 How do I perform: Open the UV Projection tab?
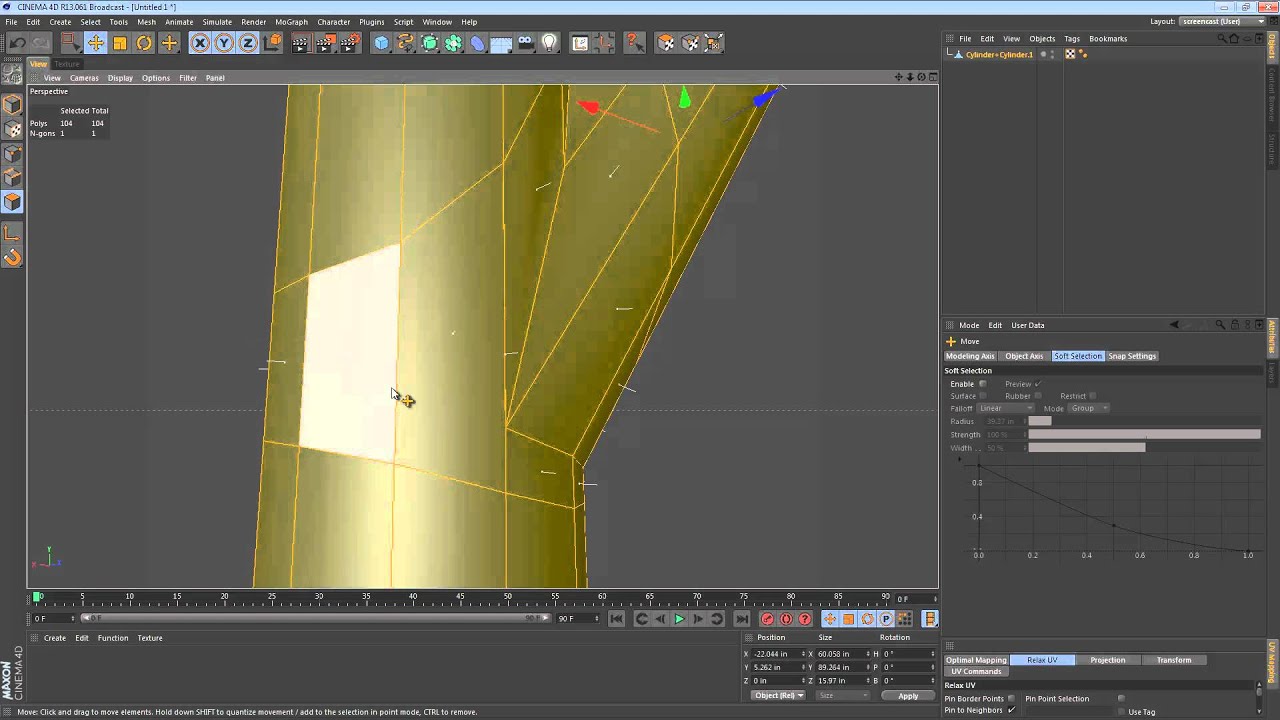1108,660
